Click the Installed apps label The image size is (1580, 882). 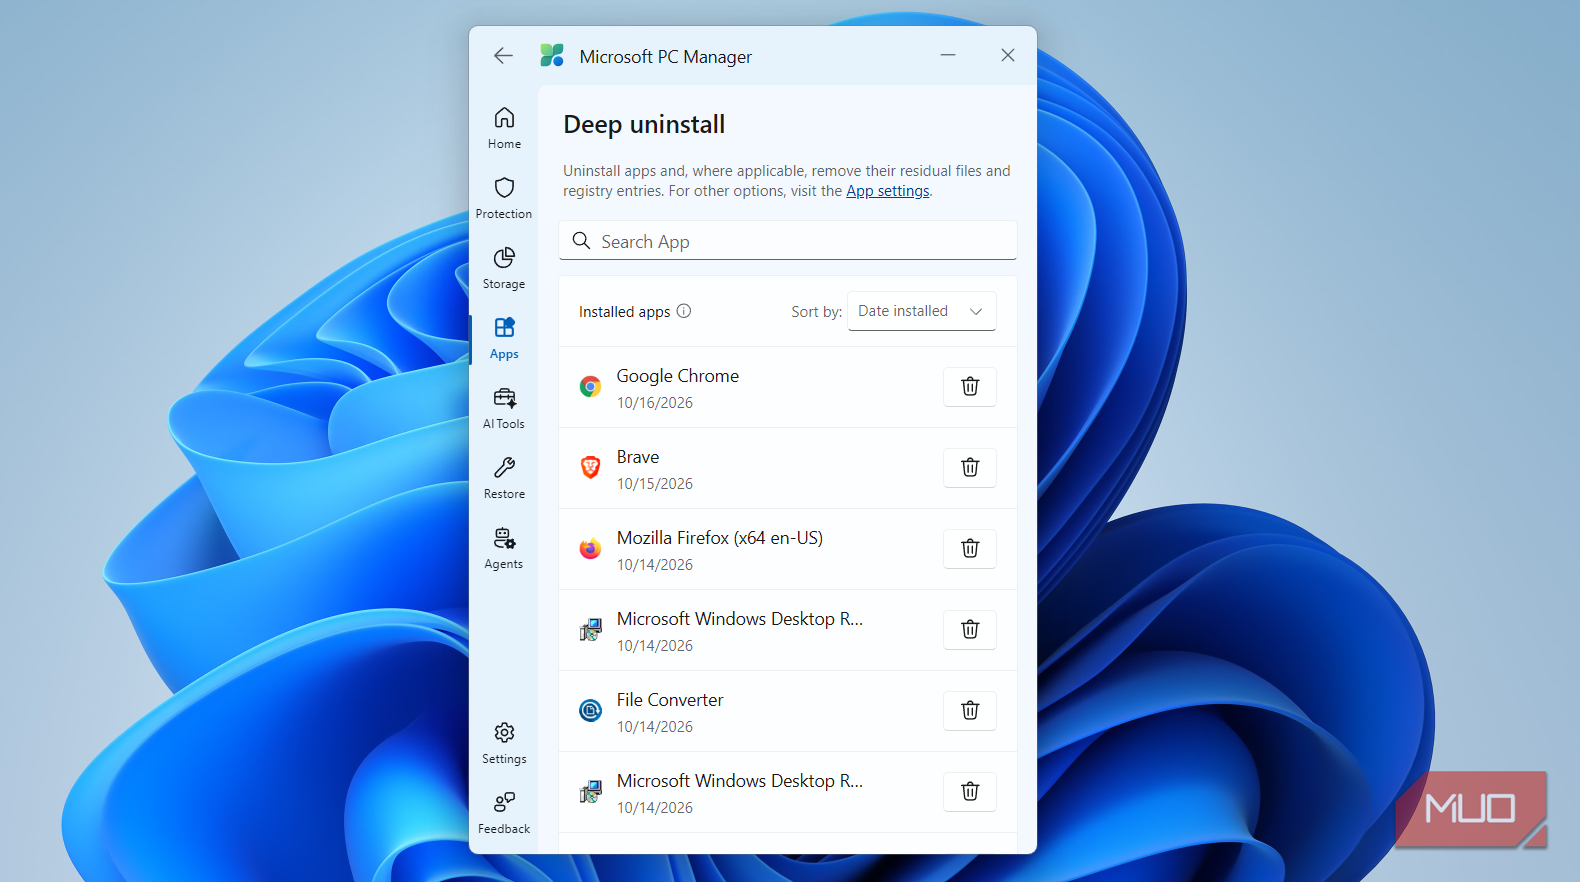[625, 312]
